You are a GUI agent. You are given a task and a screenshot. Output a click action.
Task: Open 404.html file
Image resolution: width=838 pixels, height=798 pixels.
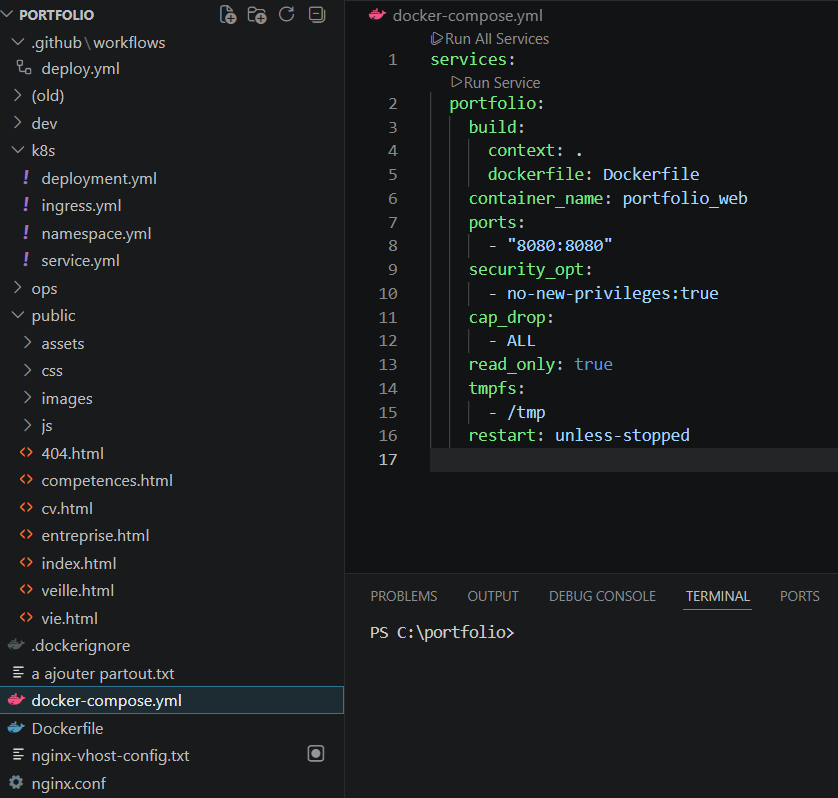coord(73,453)
